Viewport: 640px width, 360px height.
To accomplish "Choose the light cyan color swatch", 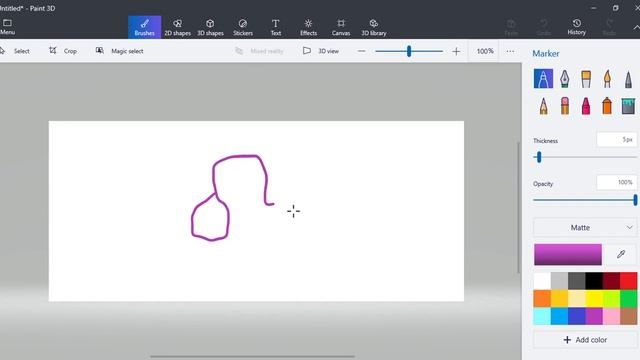I will 542,316.
